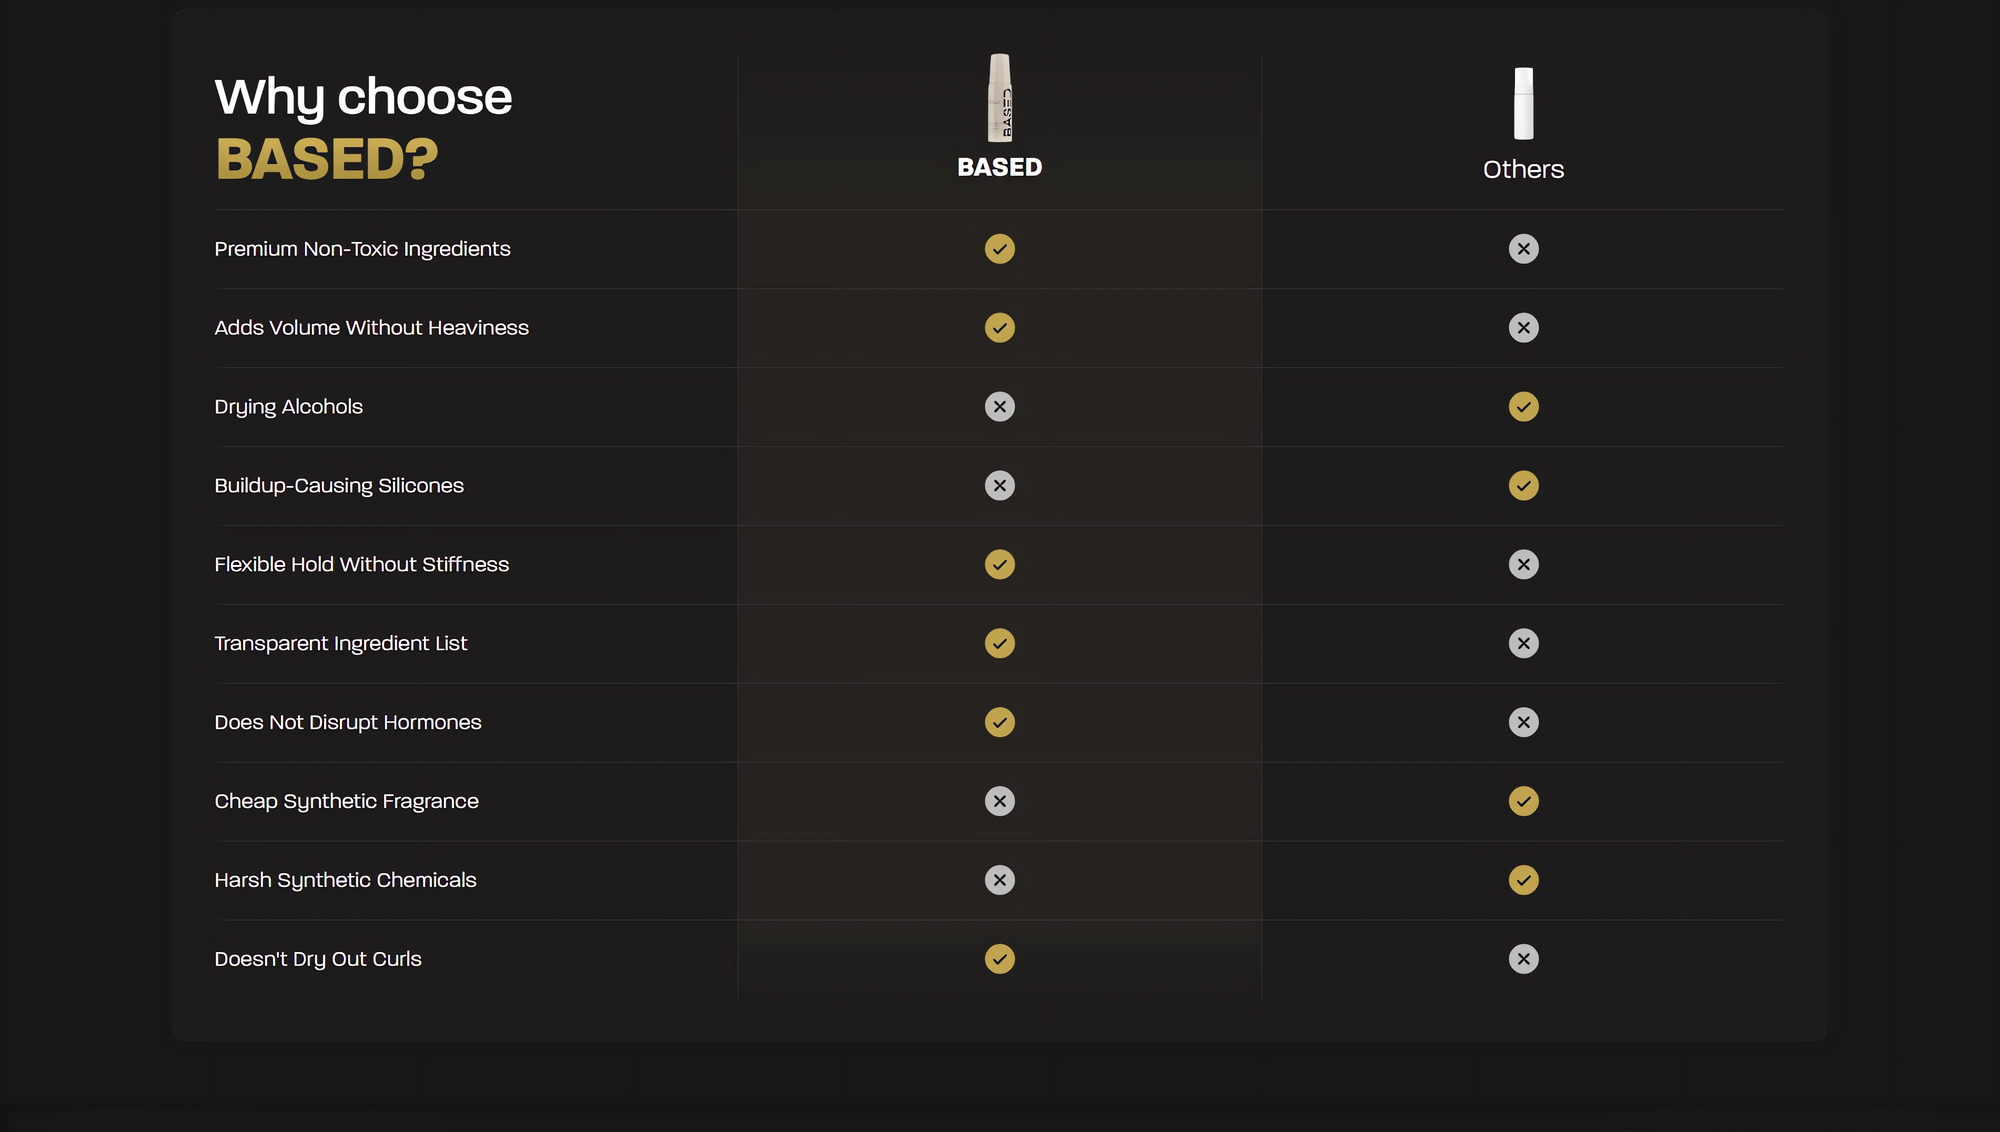Select the BASED column header label
The height and width of the screenshot is (1132, 2000).
click(999, 167)
